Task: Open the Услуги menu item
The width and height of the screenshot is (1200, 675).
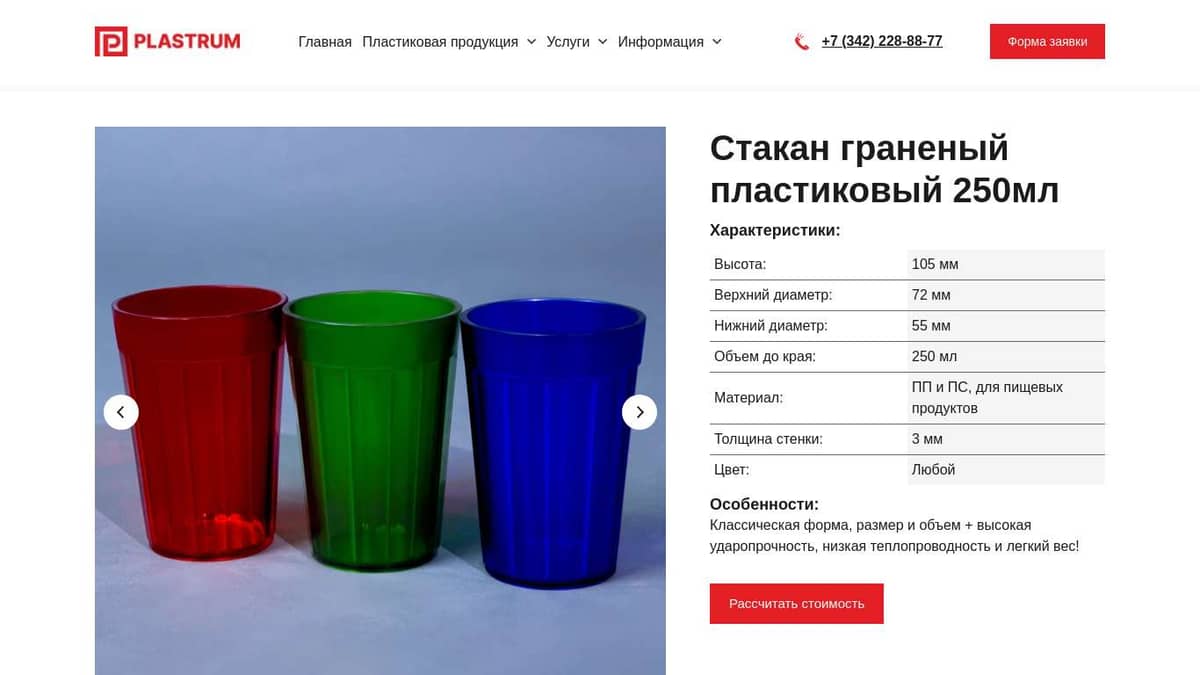Action: pyautogui.click(x=568, y=42)
